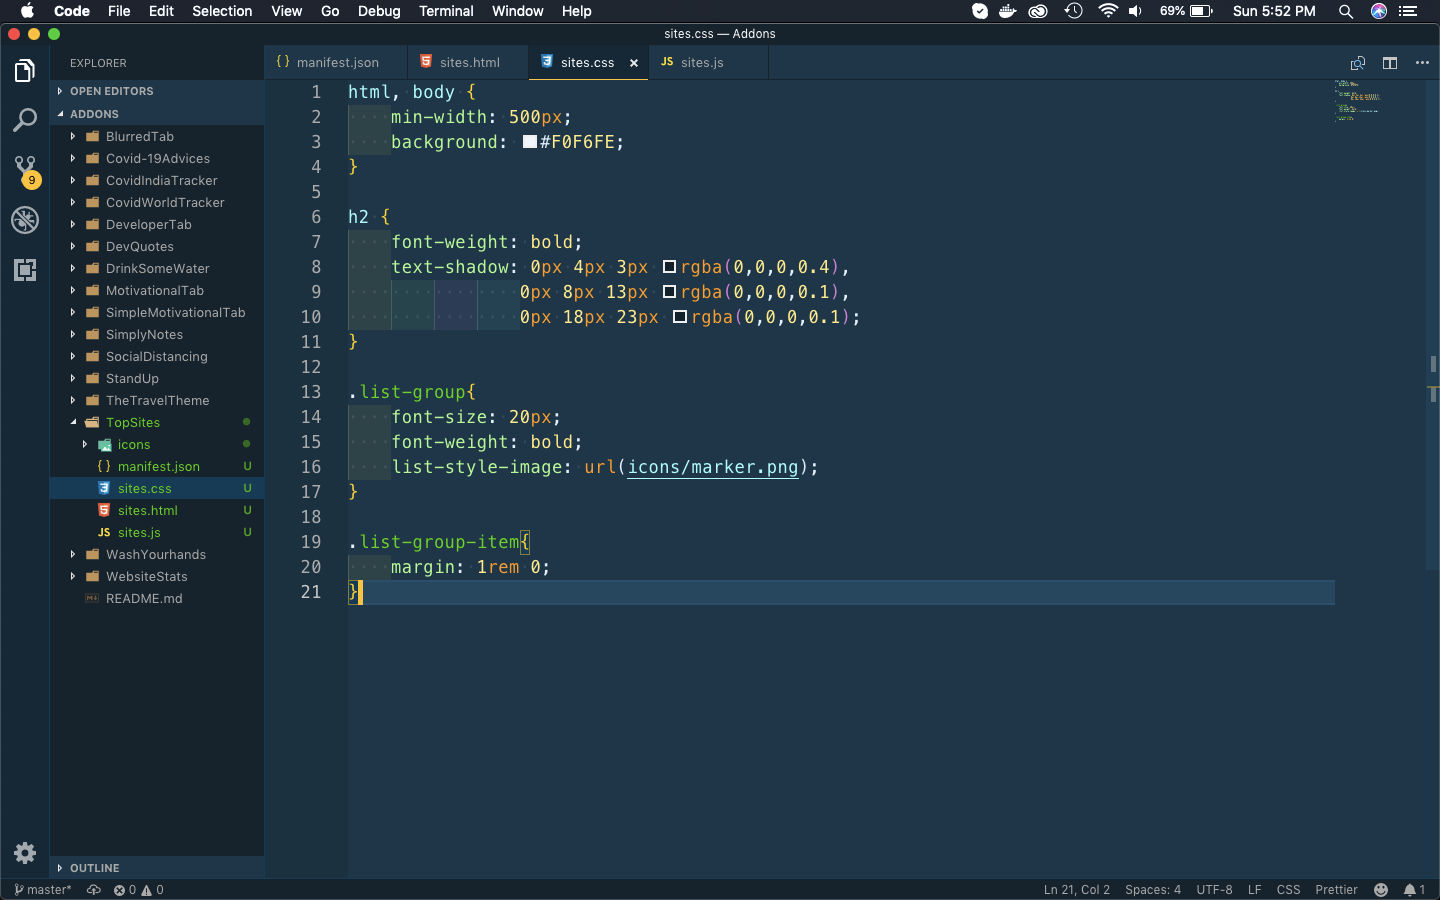The height and width of the screenshot is (900, 1440).
Task: Synchronize changes via cloud icon
Action: tap(94, 890)
